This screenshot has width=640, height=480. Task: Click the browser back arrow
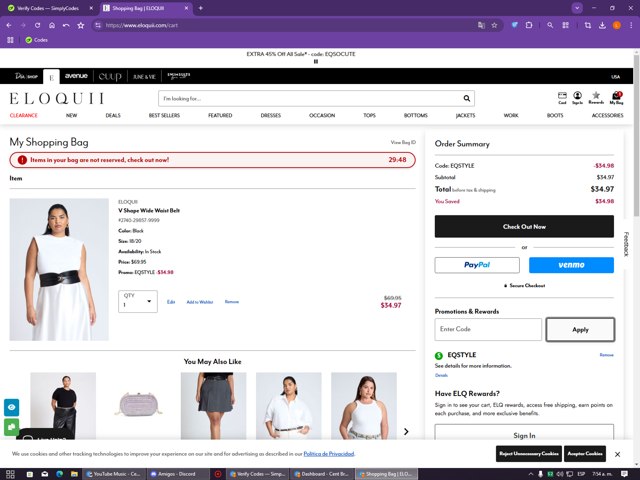9,25
